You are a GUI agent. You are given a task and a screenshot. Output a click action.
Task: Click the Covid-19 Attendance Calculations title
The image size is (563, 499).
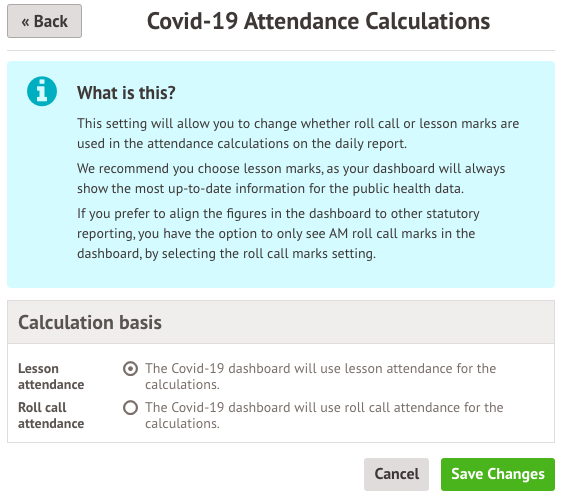coord(318,21)
